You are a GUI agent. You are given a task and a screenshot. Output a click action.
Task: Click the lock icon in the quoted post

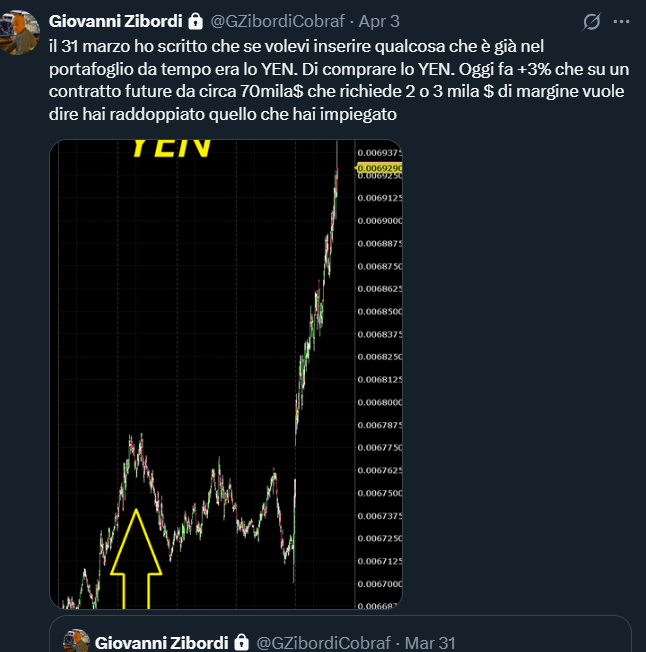tap(242, 641)
